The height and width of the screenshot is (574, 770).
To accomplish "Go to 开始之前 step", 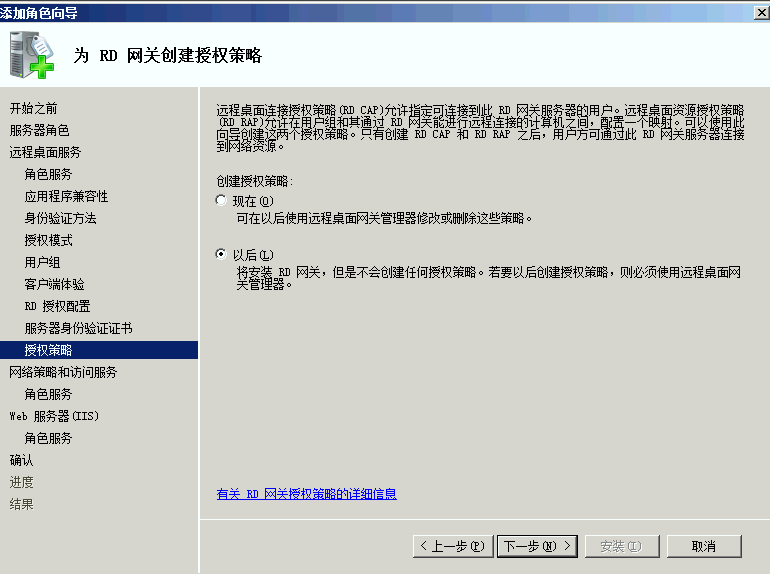I will 33,109.
